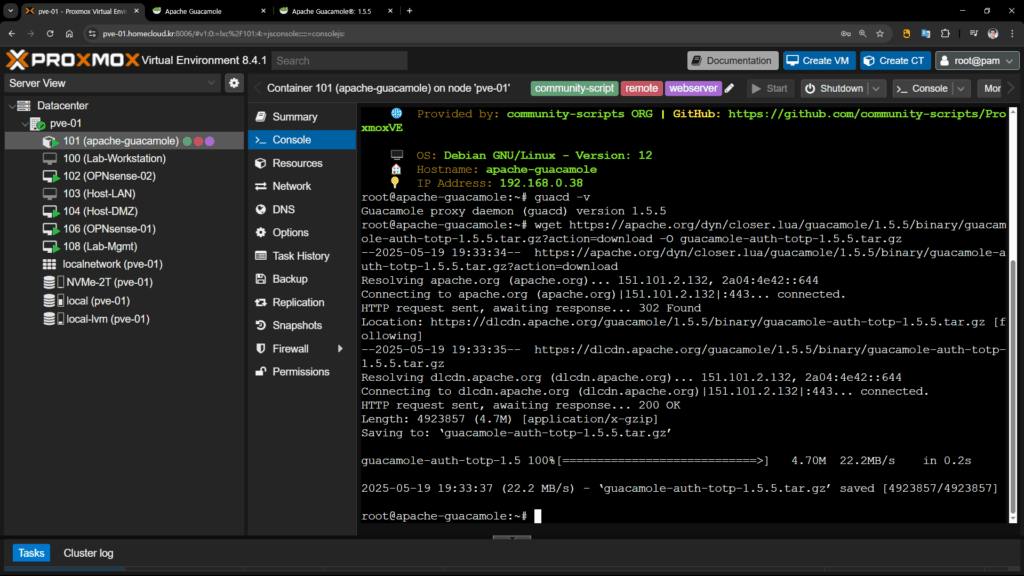Reload the page with browser refresh icon
The width and height of the screenshot is (1024, 576).
(49, 33)
